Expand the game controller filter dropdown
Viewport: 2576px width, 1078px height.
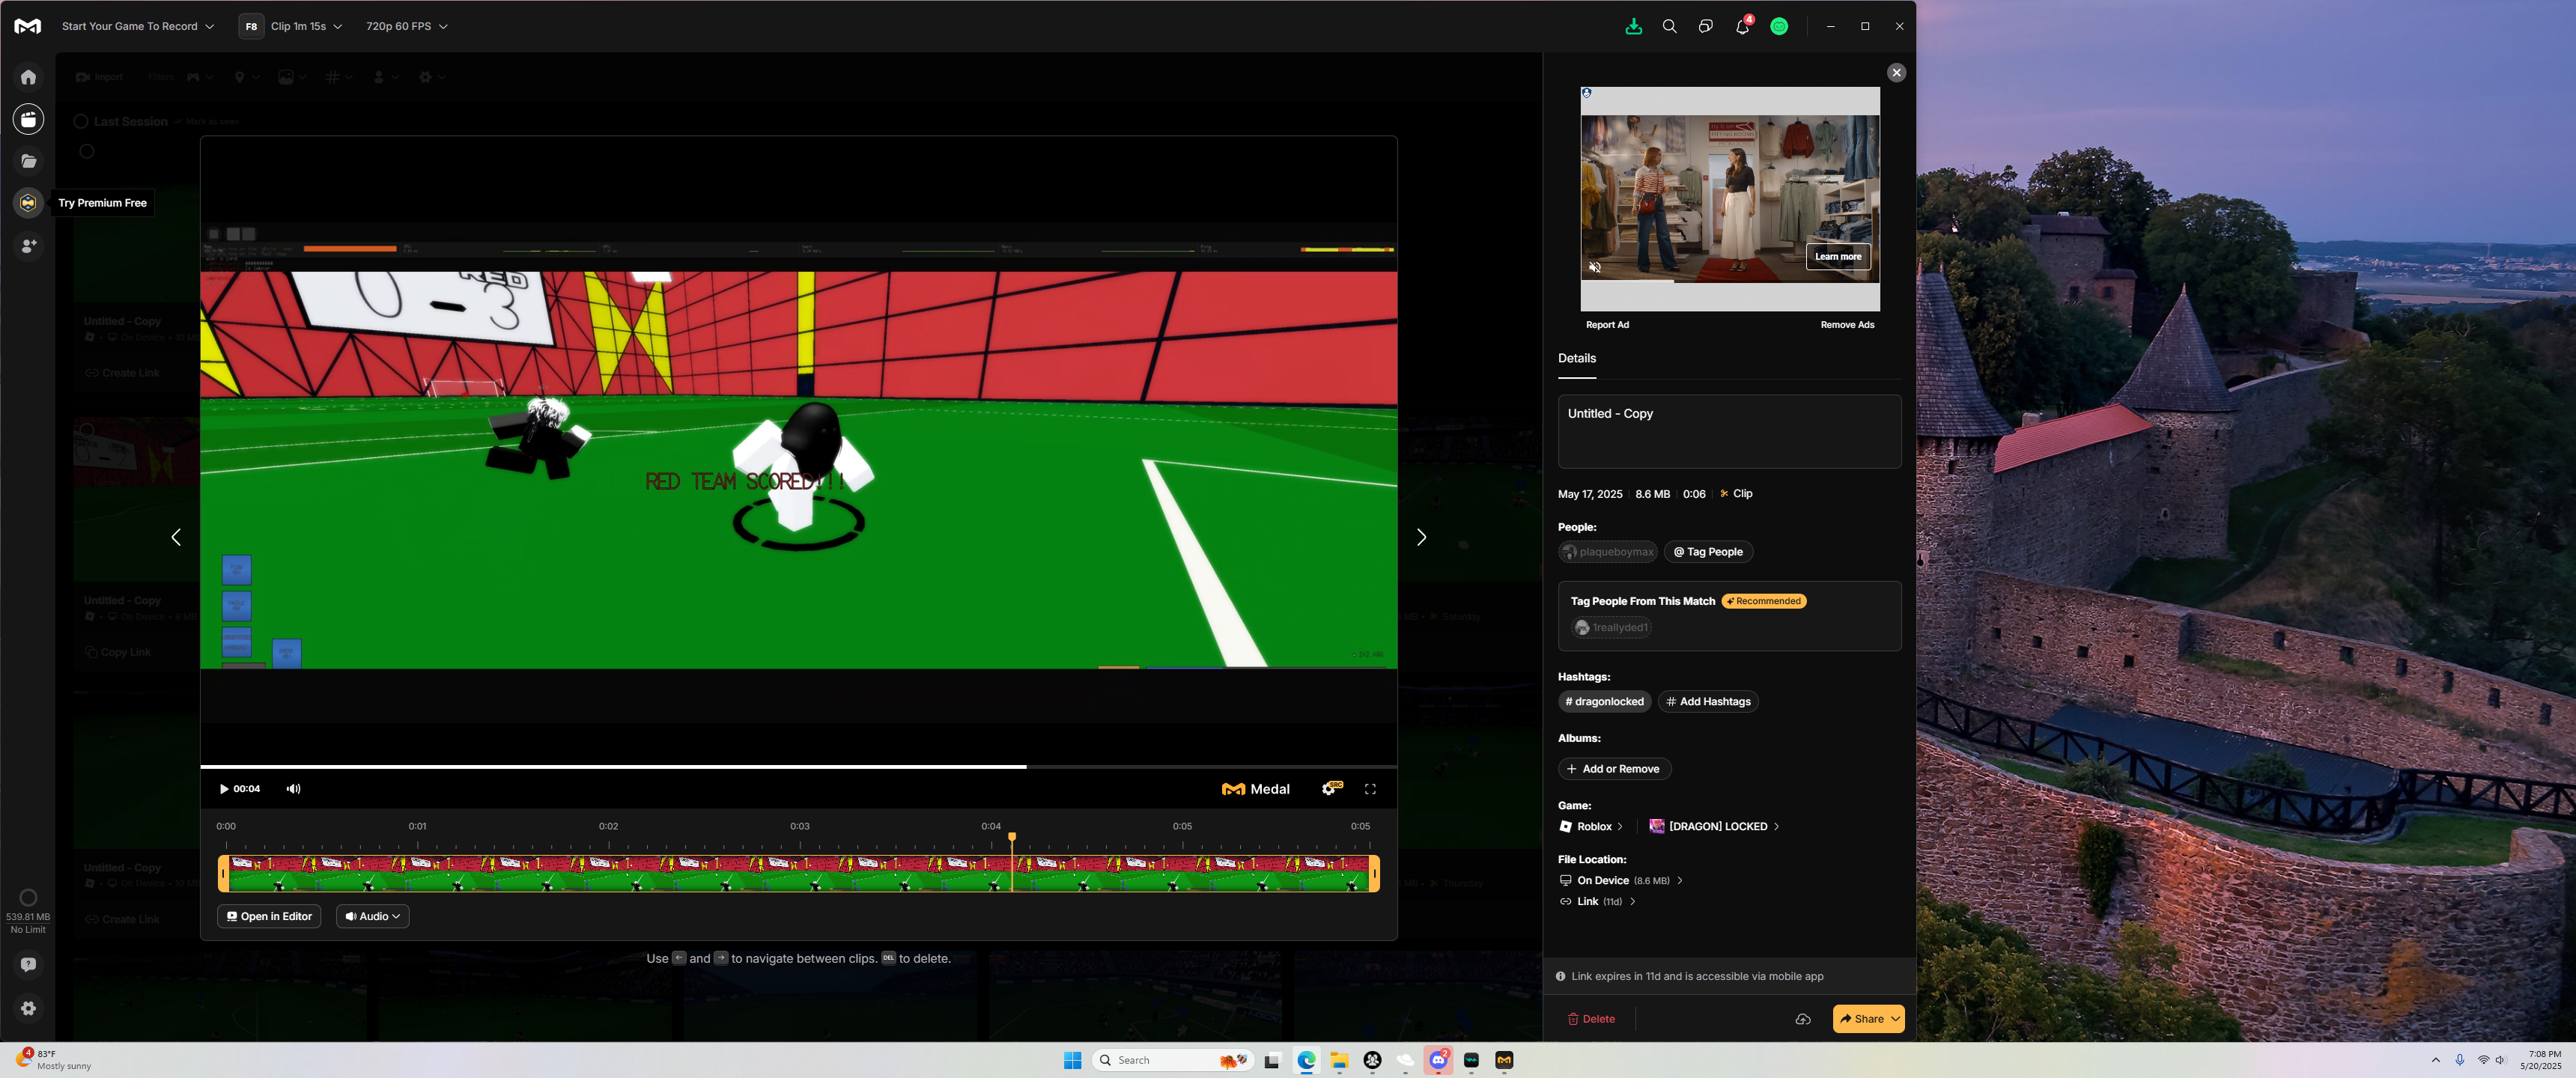click(200, 77)
